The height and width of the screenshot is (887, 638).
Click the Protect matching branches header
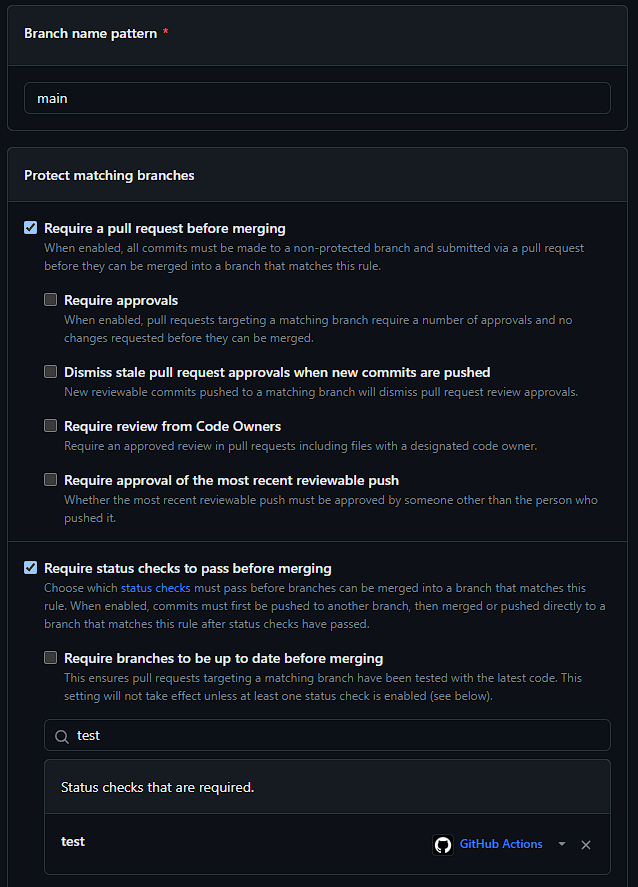click(x=109, y=175)
